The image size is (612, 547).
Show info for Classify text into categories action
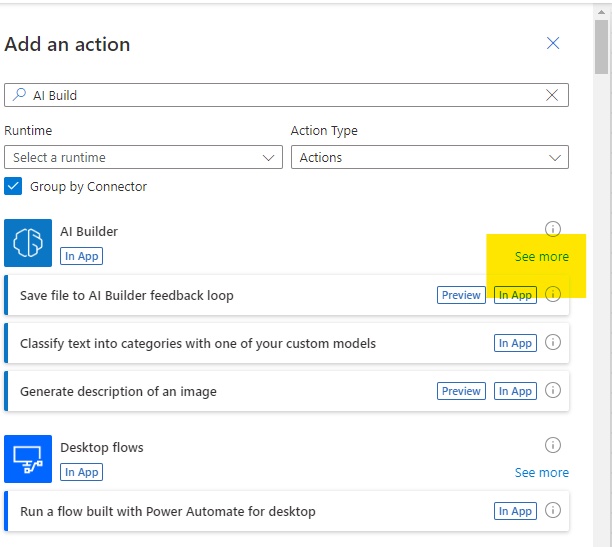tap(553, 342)
